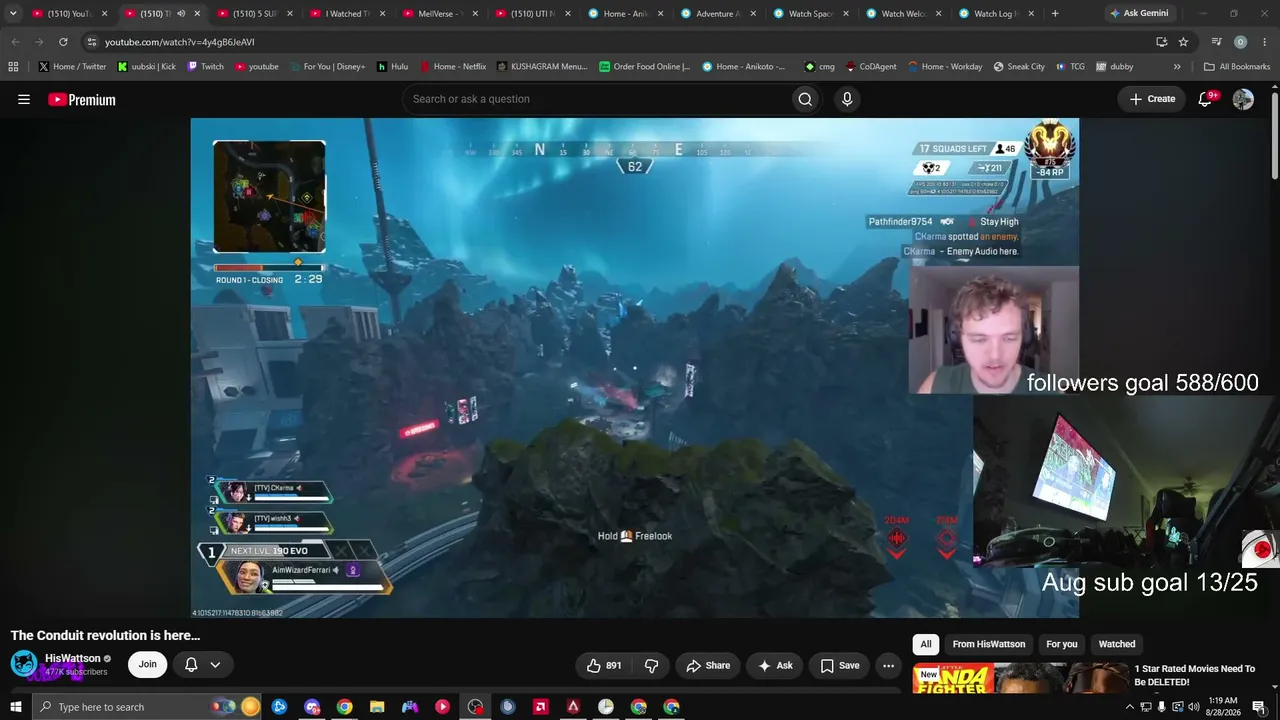Go back to the previous page
This screenshot has width=1280, height=720.
pyautogui.click(x=15, y=42)
